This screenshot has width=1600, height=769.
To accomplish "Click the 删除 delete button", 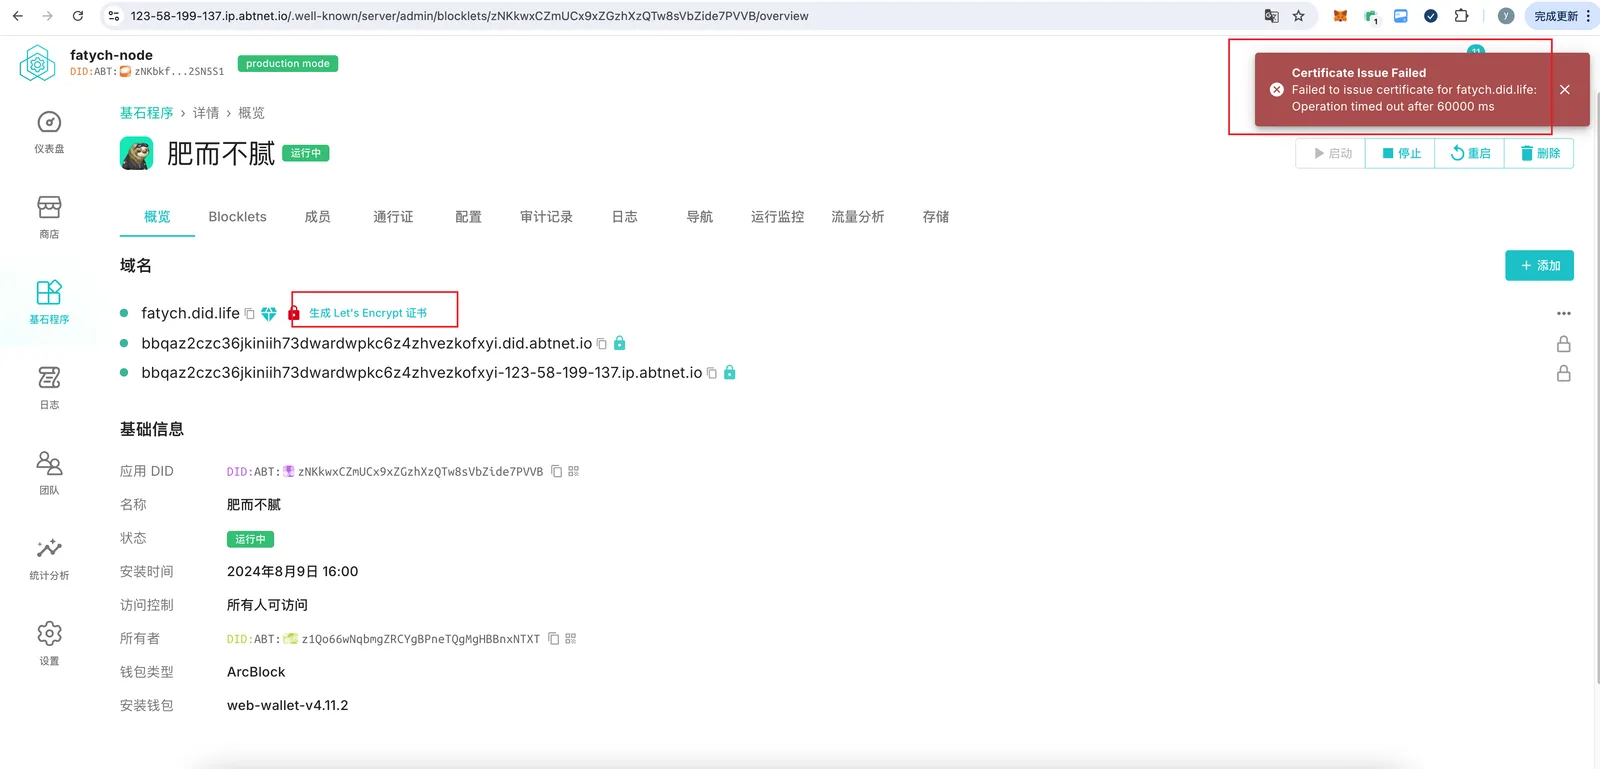I will pyautogui.click(x=1540, y=153).
